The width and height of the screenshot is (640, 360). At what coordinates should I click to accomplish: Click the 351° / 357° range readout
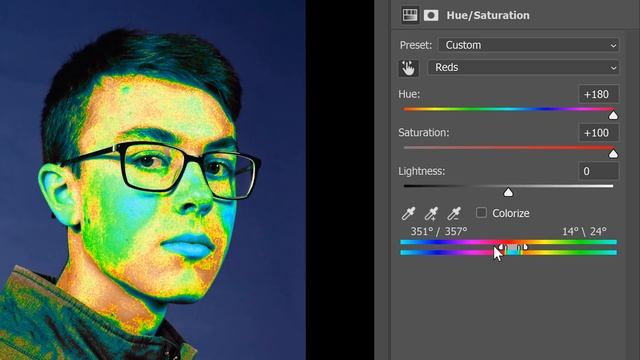click(439, 232)
